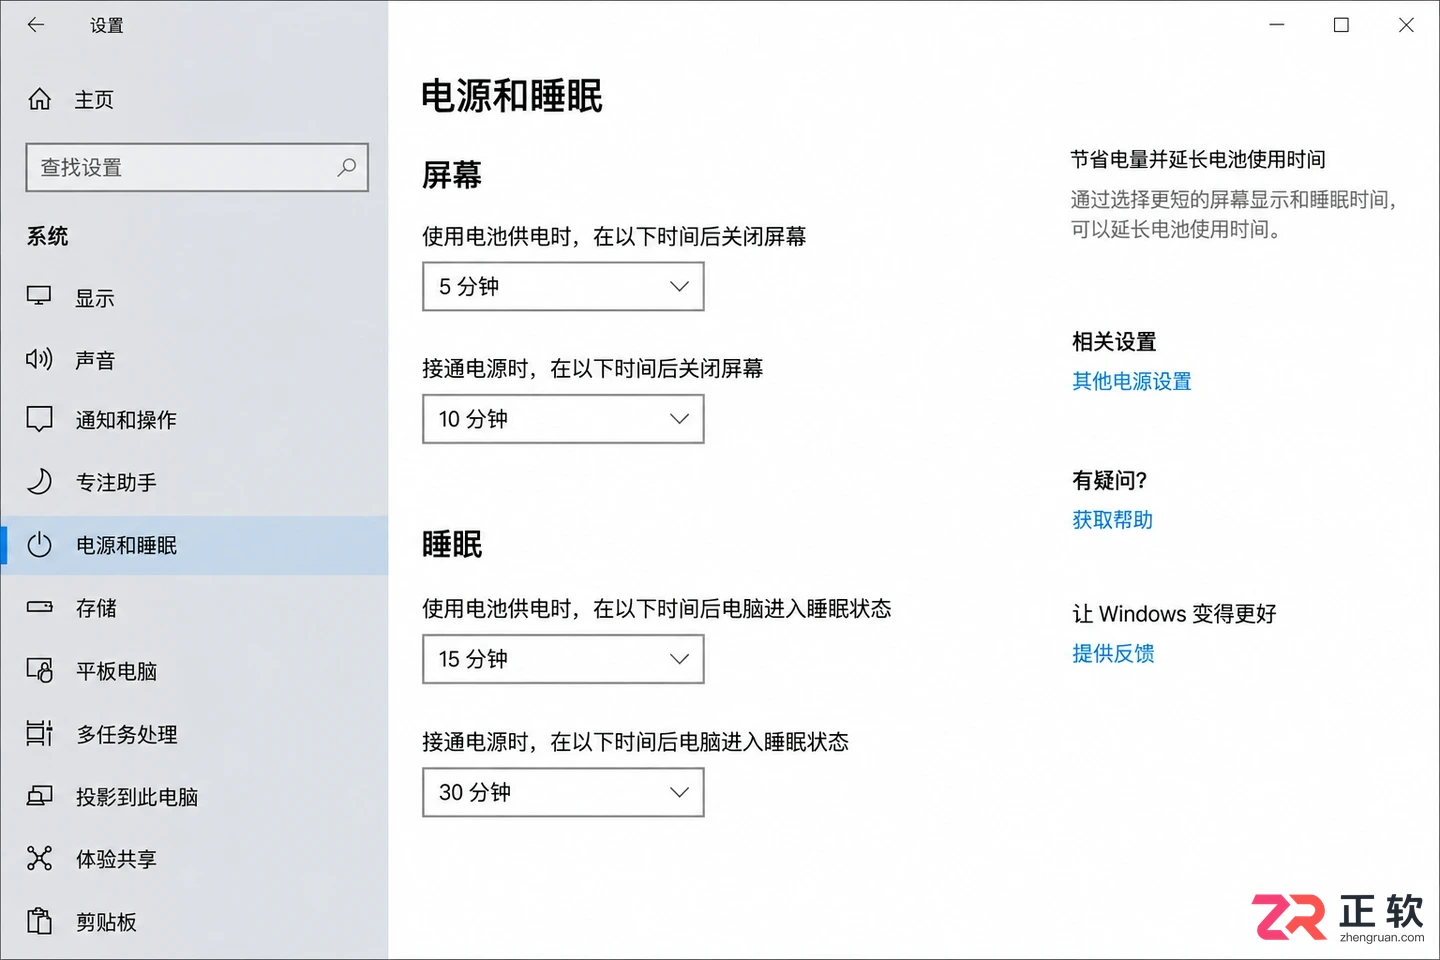Click the clipboard icon for 剪贴板
This screenshot has width=1440, height=960.
coord(39,921)
